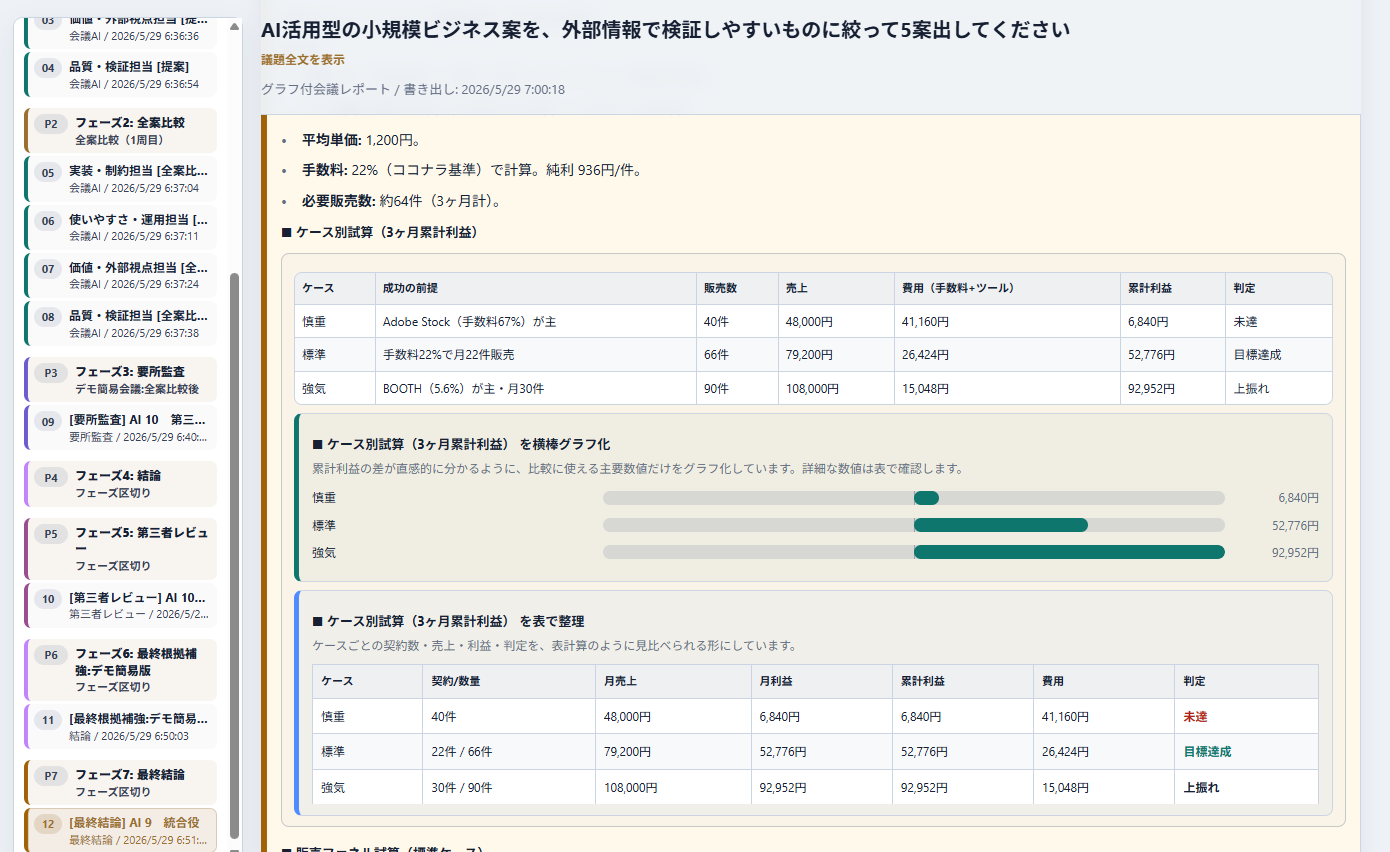Image resolution: width=1390 pixels, height=852 pixels.
Task: Click the 標準 bar in the chart
Action: click(1001, 525)
